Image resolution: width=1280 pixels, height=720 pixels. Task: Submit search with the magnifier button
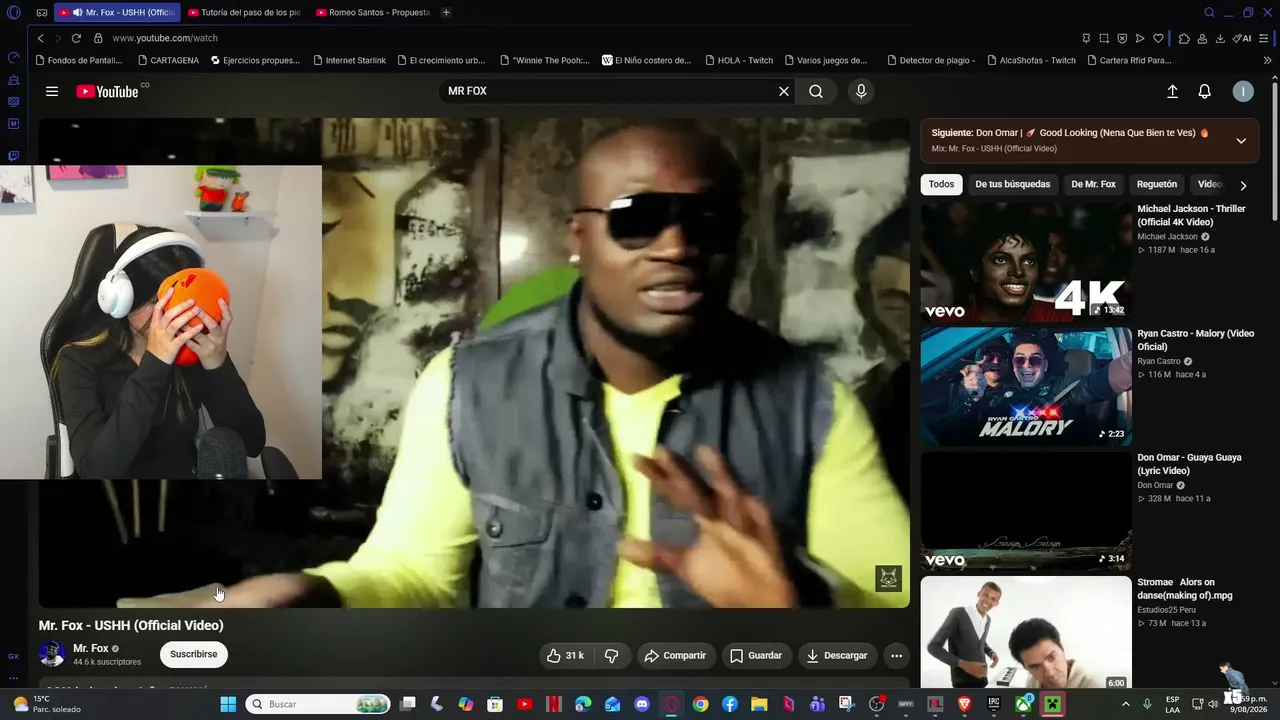coord(816,91)
